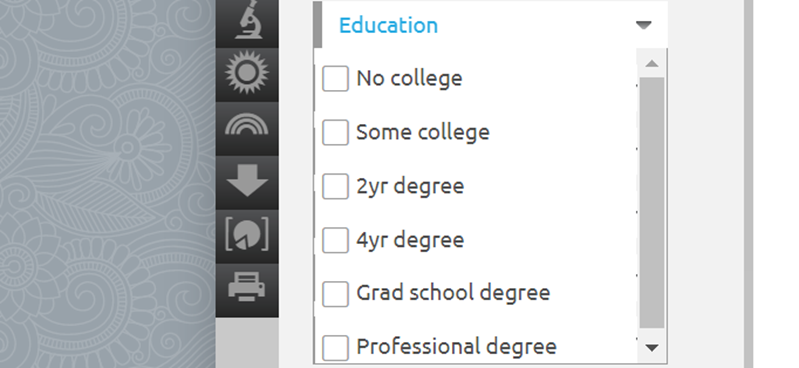Tick the Some college checkbox
Screen dimensions: 799x368
pos(335,132)
